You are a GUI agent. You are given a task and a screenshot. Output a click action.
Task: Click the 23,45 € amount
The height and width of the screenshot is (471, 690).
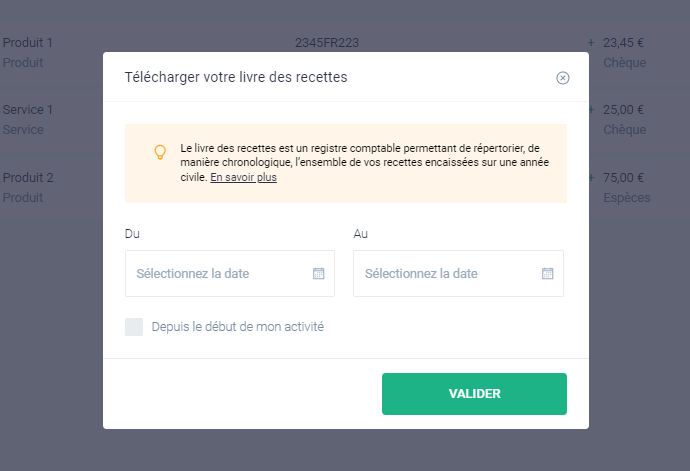pyautogui.click(x=624, y=43)
